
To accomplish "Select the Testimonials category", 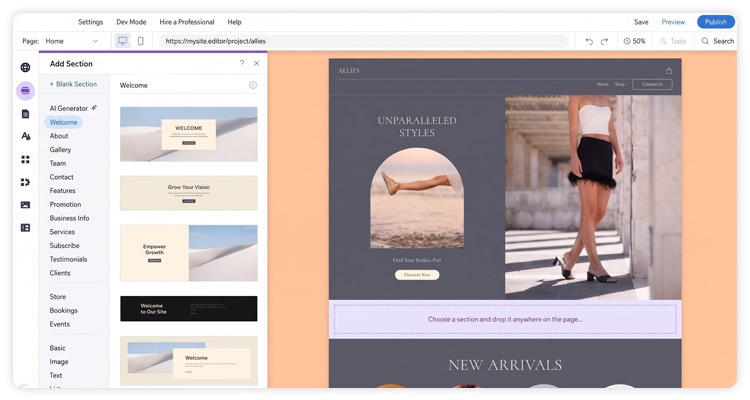I will click(x=68, y=259).
